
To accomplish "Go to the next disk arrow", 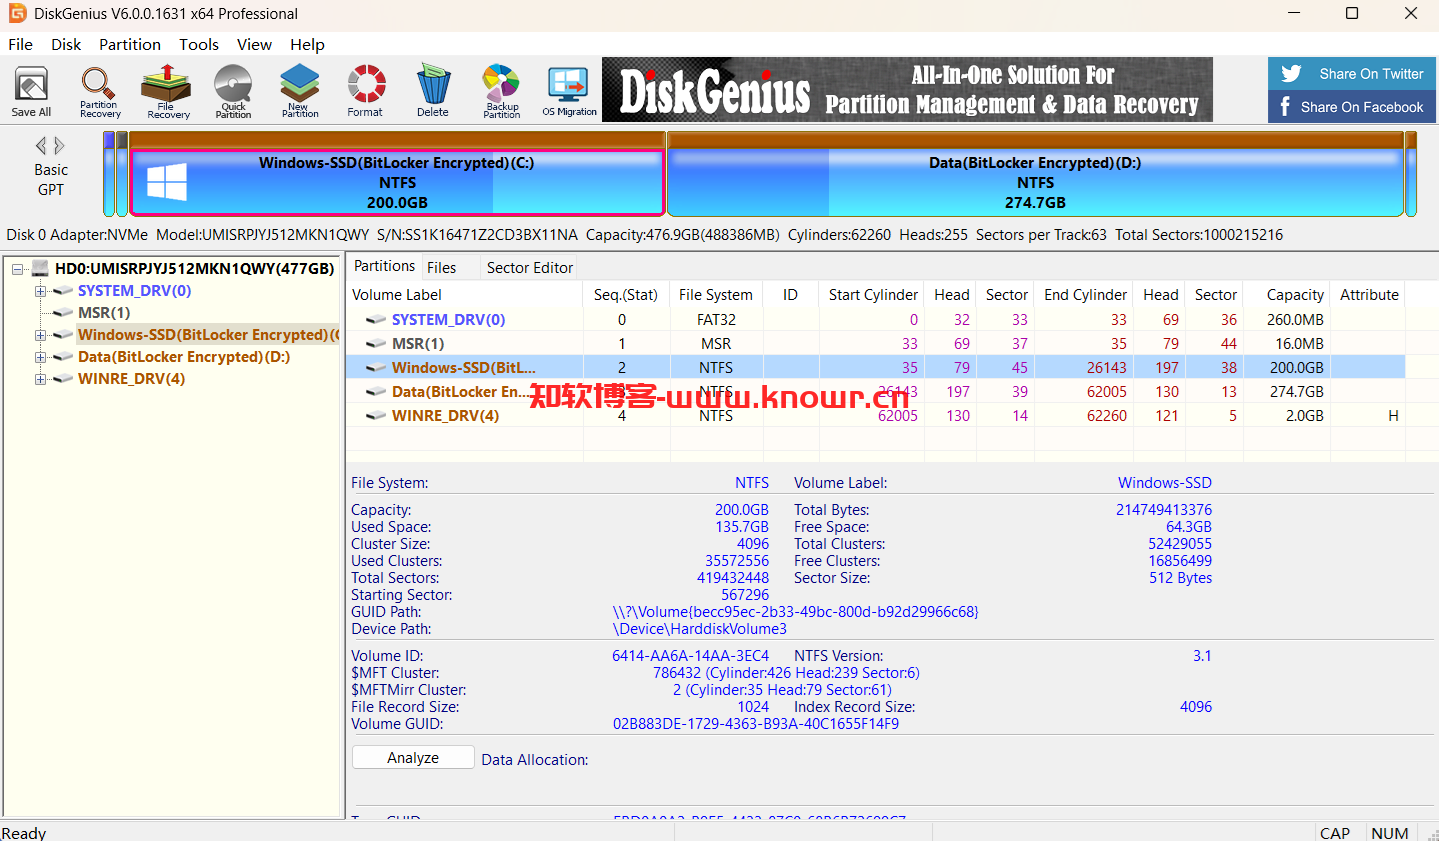I will point(60,146).
